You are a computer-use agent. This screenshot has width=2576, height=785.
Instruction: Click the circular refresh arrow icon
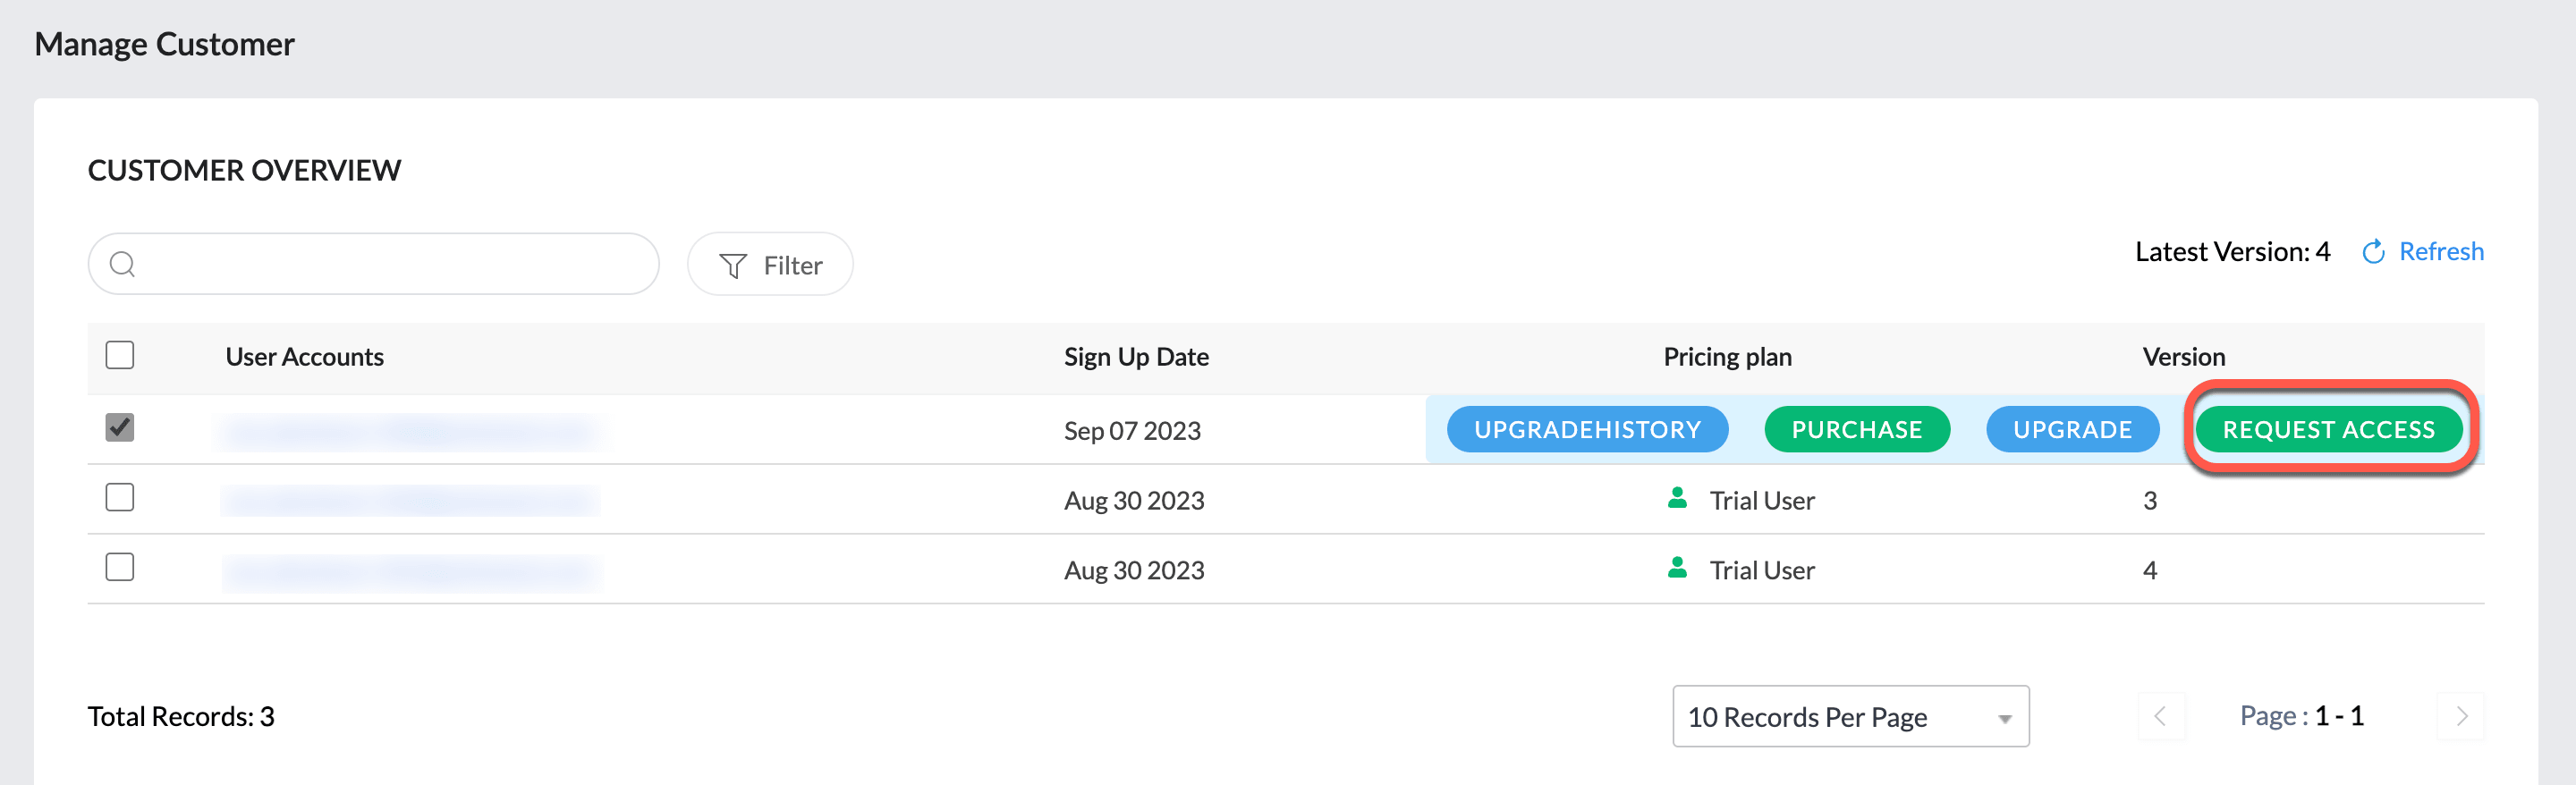(2372, 252)
